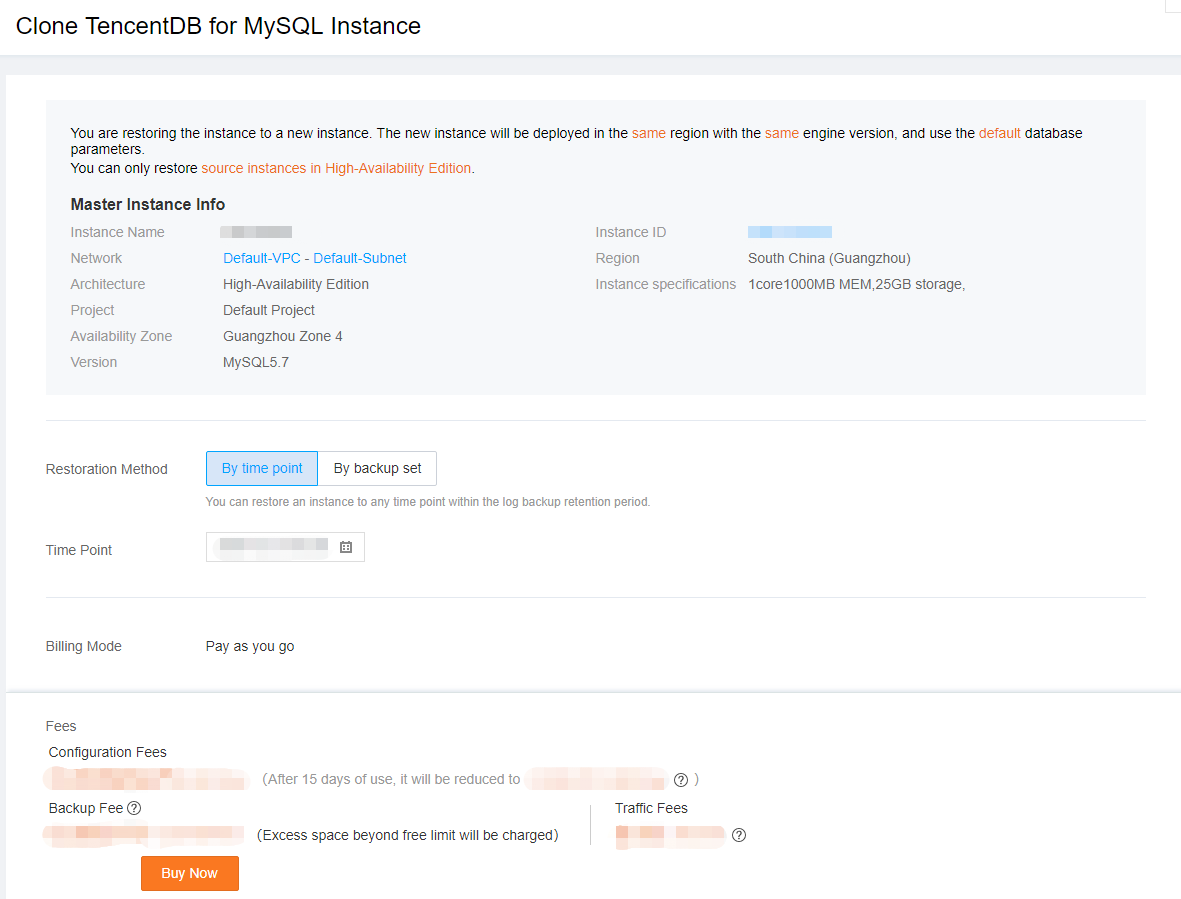Image resolution: width=1181 pixels, height=899 pixels.
Task: Click the 'Restoration Method' label
Action: click(x=107, y=469)
